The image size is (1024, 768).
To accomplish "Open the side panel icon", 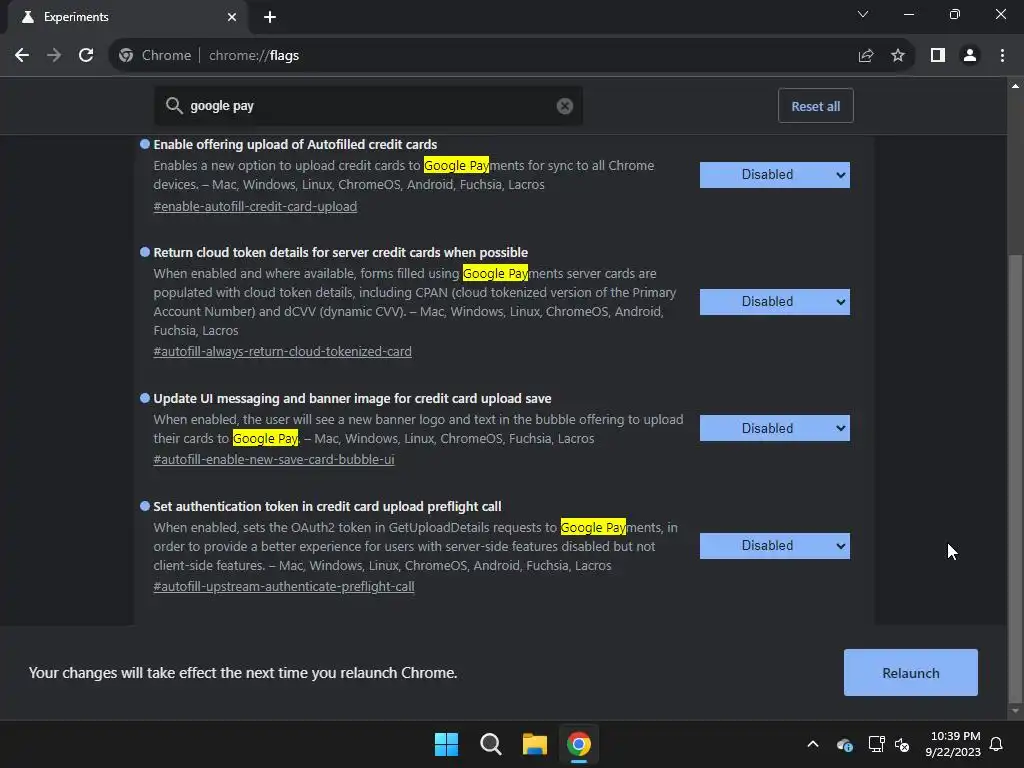I will 938,56.
